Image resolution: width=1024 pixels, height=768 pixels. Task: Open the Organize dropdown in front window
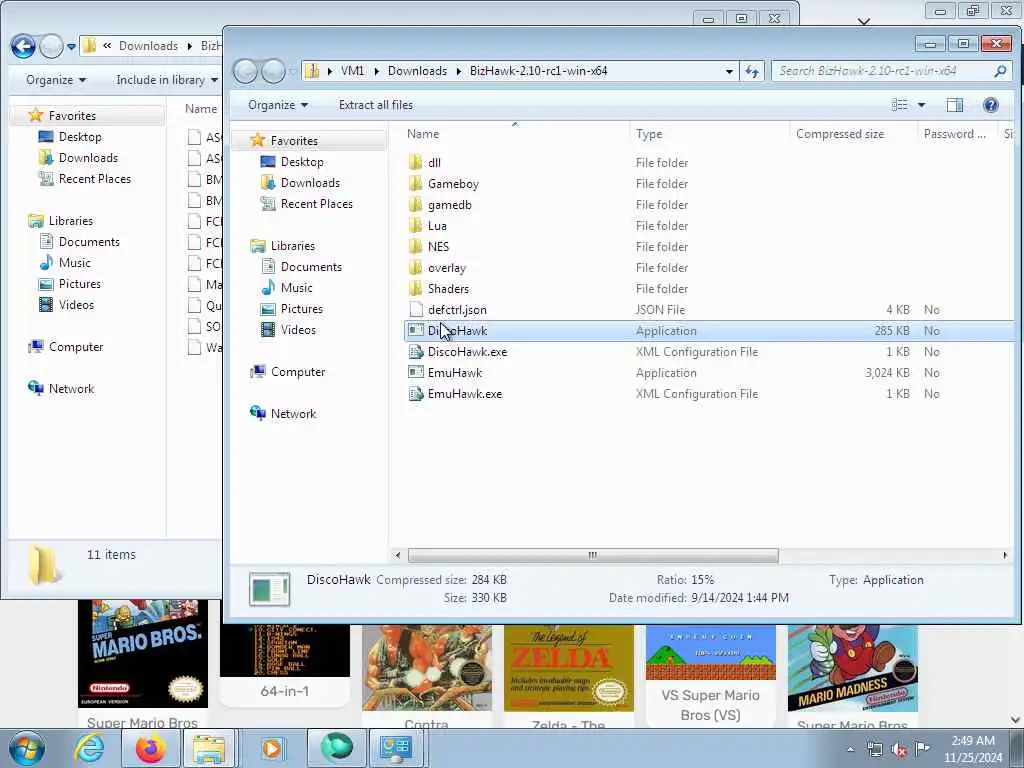point(278,104)
